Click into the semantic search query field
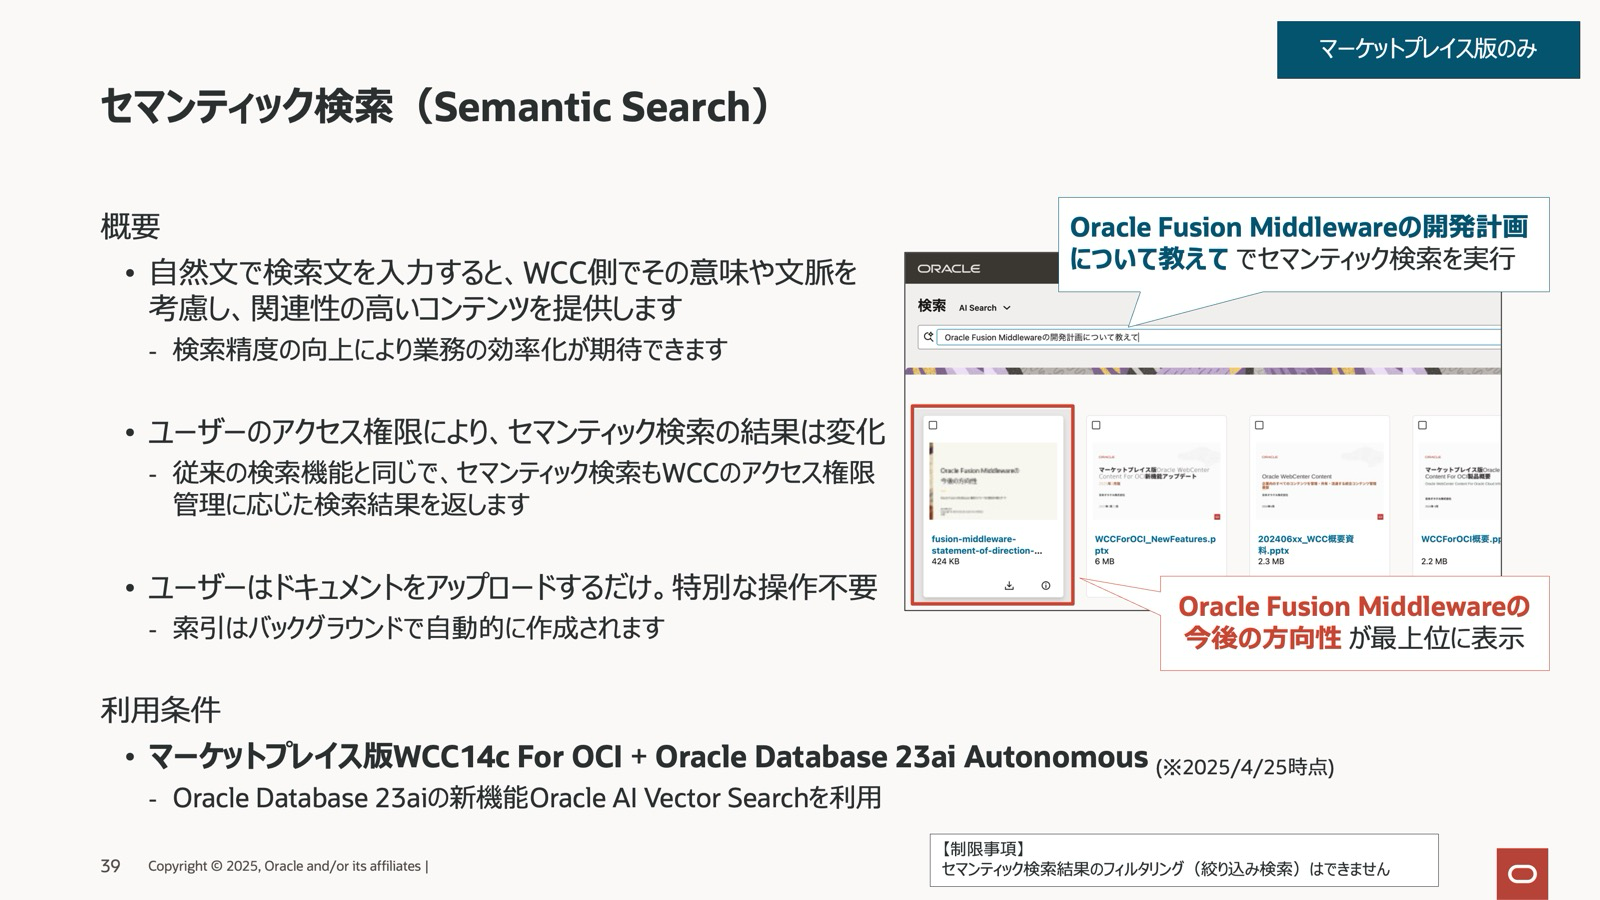The height and width of the screenshot is (900, 1600). pos(1218,337)
